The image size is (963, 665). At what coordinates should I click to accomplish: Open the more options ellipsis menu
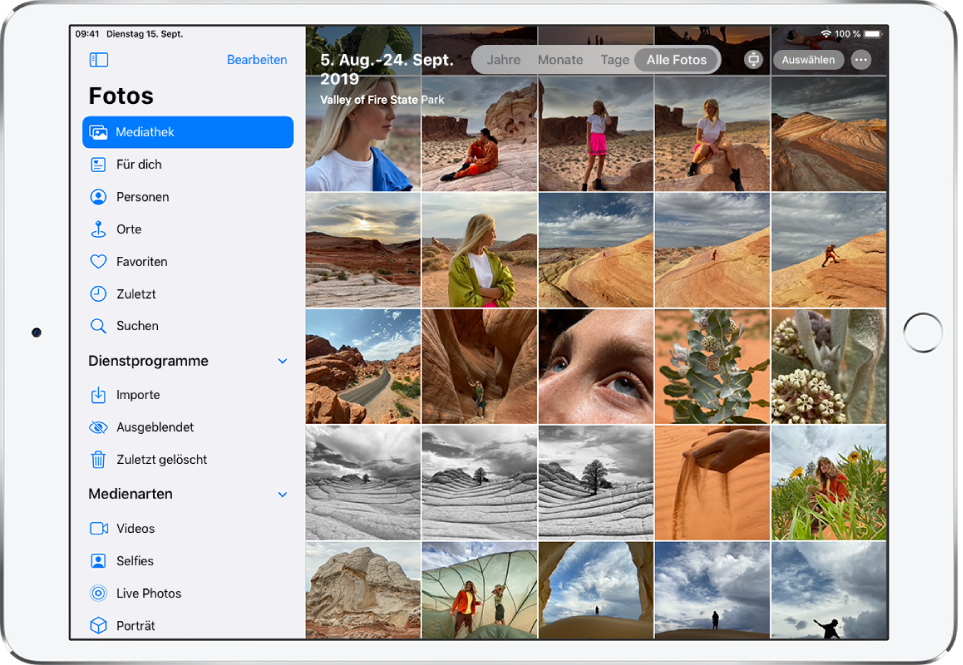pos(860,59)
